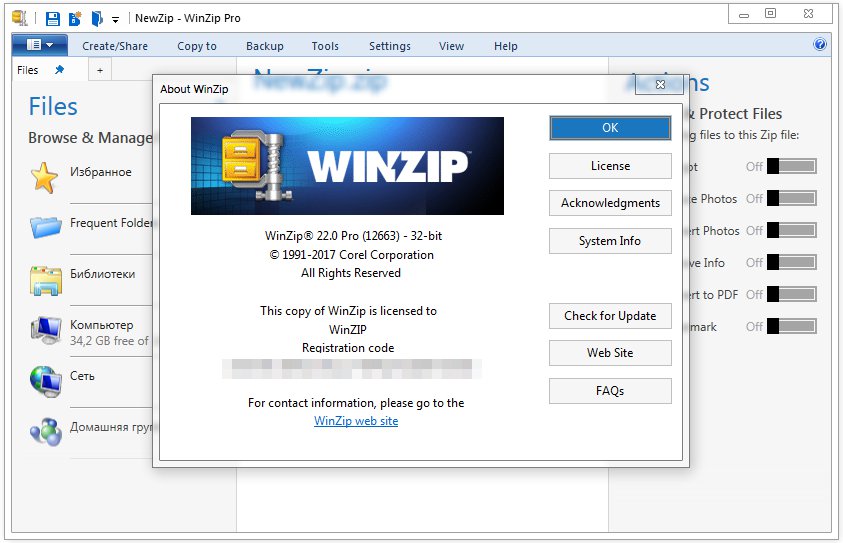The image size is (843, 543).
Task: Toggle the Remove Info switch
Action: (x=791, y=262)
